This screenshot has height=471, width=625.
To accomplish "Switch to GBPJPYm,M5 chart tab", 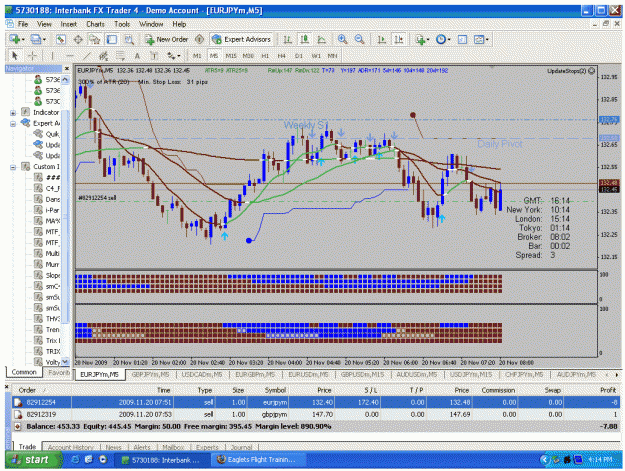I will click(150, 375).
